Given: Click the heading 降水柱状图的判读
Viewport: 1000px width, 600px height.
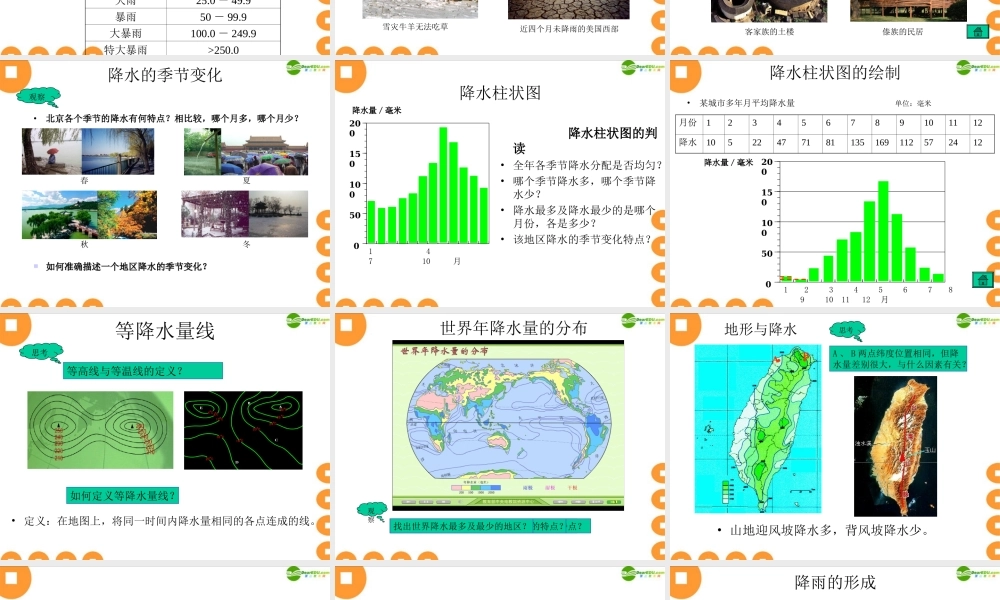Looking at the screenshot, I should [586, 140].
